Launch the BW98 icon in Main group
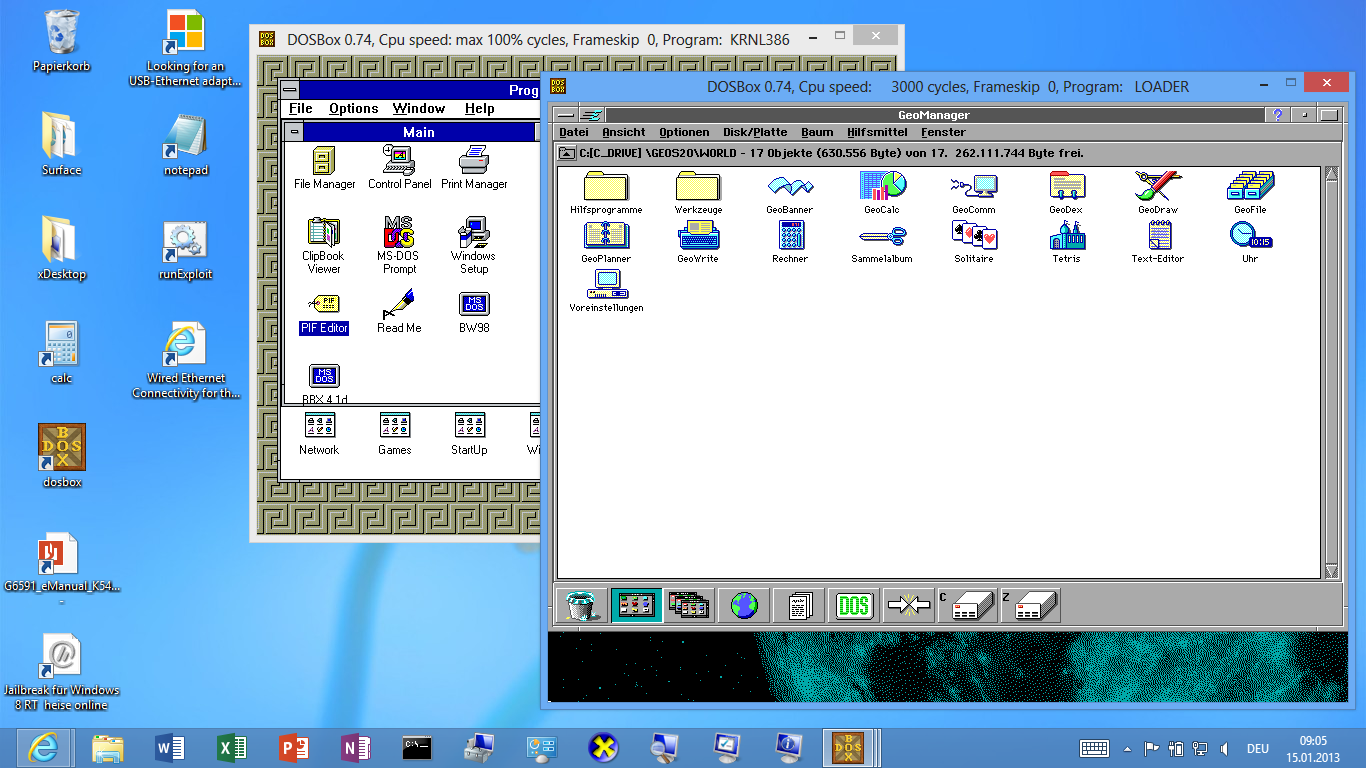This screenshot has height=768, width=1366. (474, 313)
